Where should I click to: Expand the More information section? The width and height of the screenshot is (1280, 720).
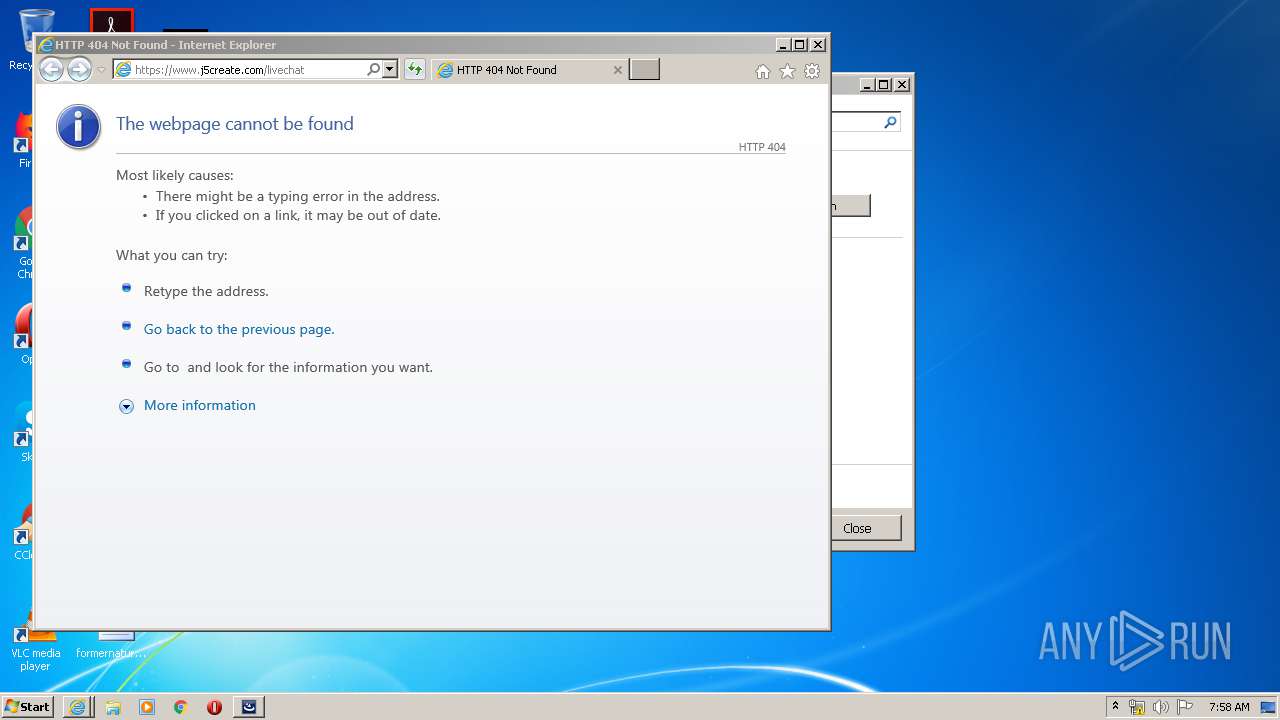[x=126, y=406]
